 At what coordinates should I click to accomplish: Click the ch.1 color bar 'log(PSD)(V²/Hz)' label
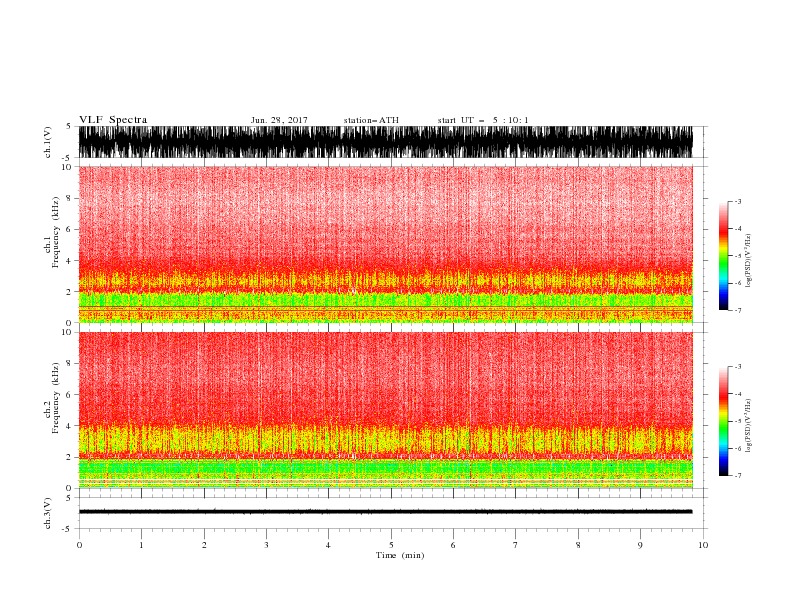748,261
